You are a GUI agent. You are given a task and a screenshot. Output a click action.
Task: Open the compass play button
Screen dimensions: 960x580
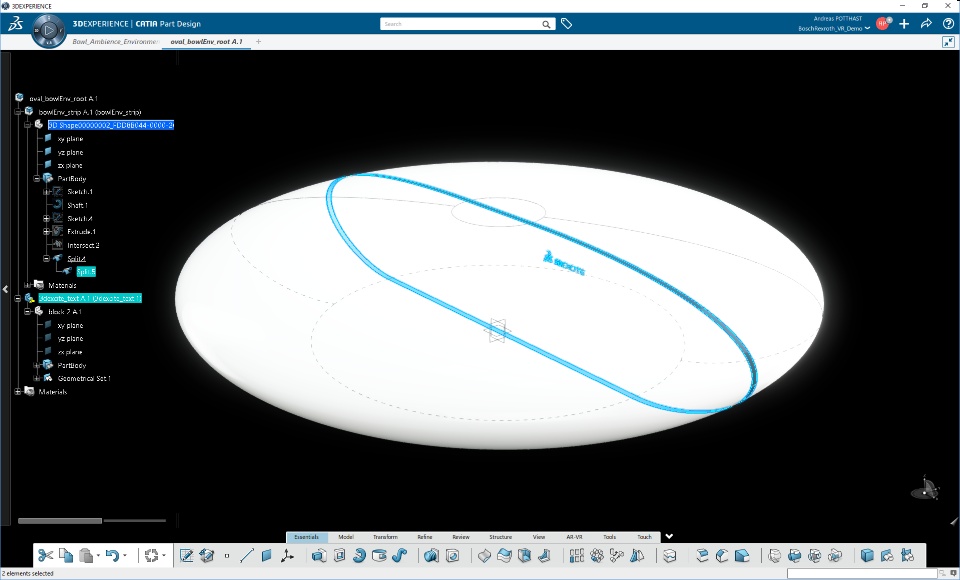click(x=49, y=29)
